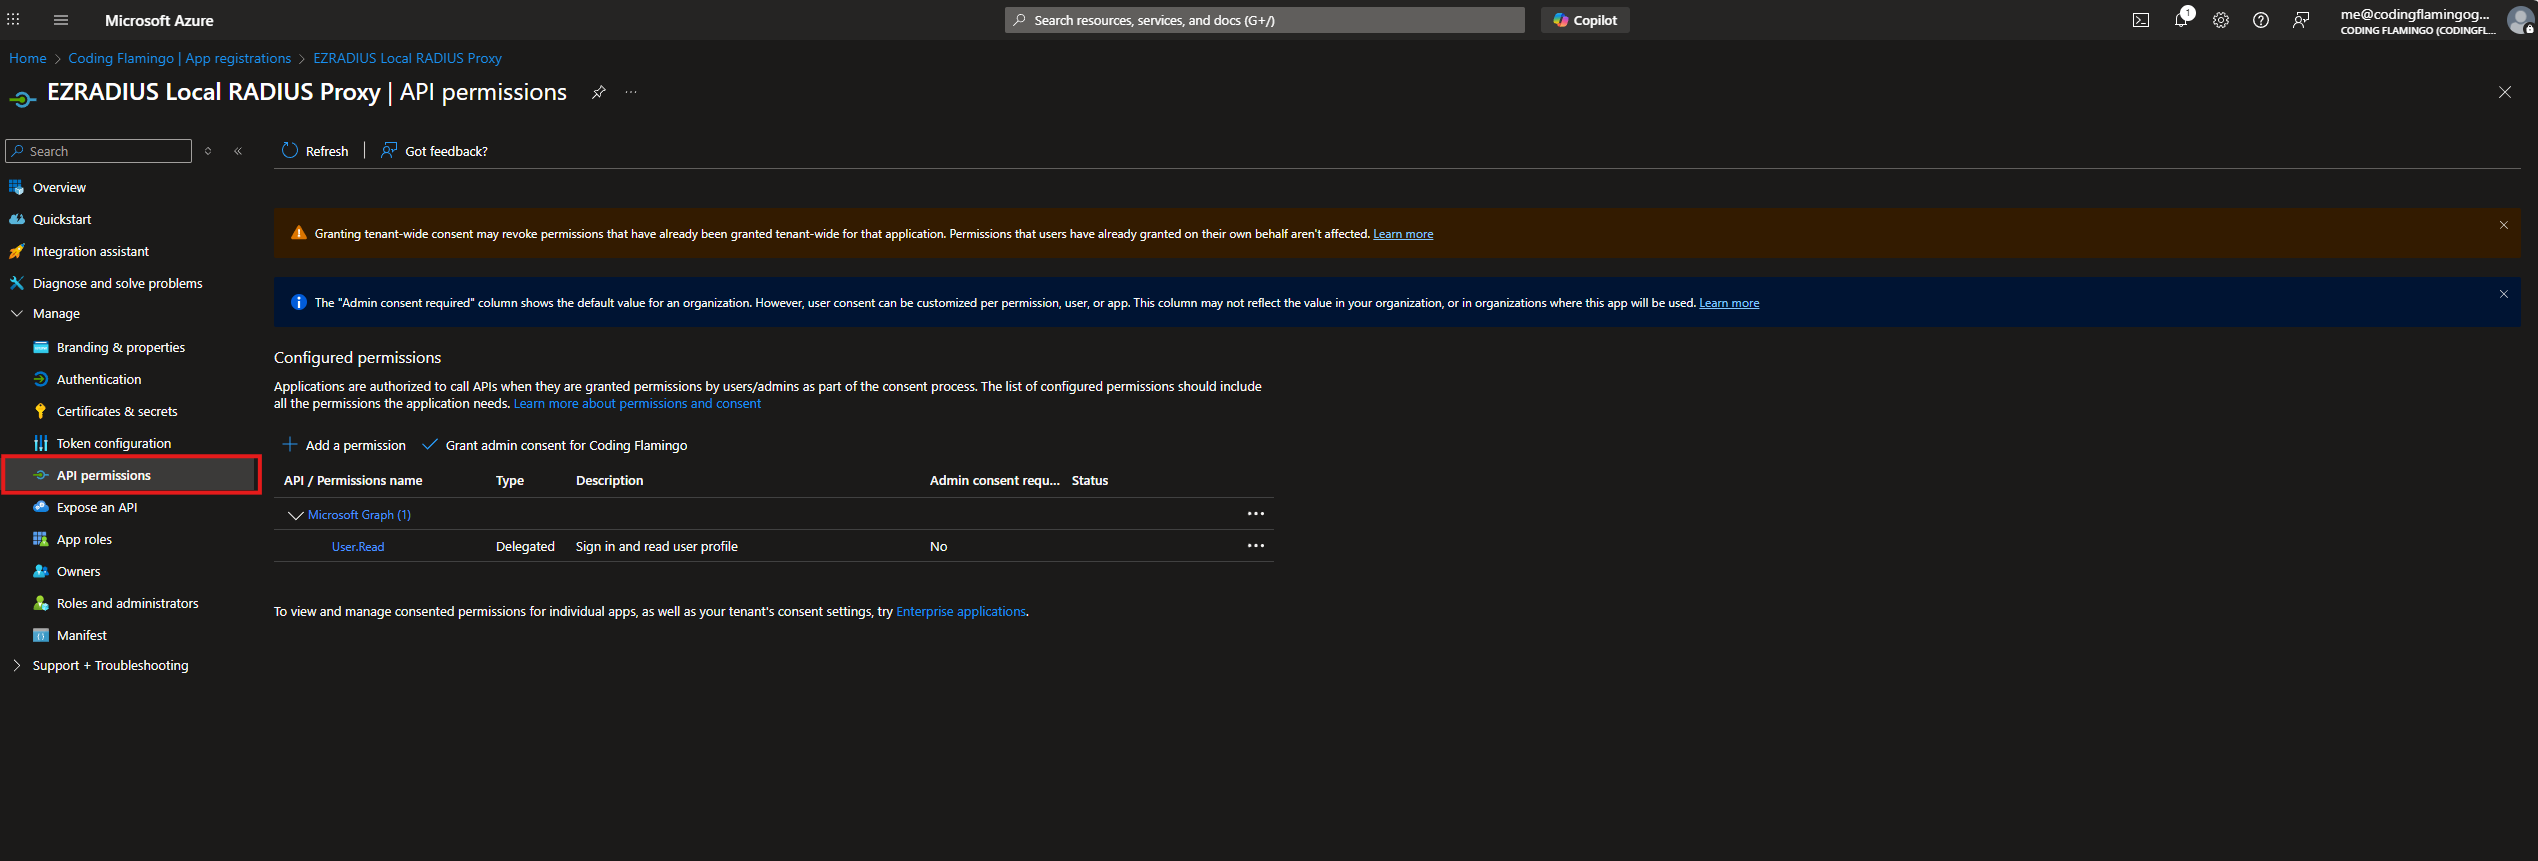
Task: Open the notifications bell
Action: (x=2181, y=20)
